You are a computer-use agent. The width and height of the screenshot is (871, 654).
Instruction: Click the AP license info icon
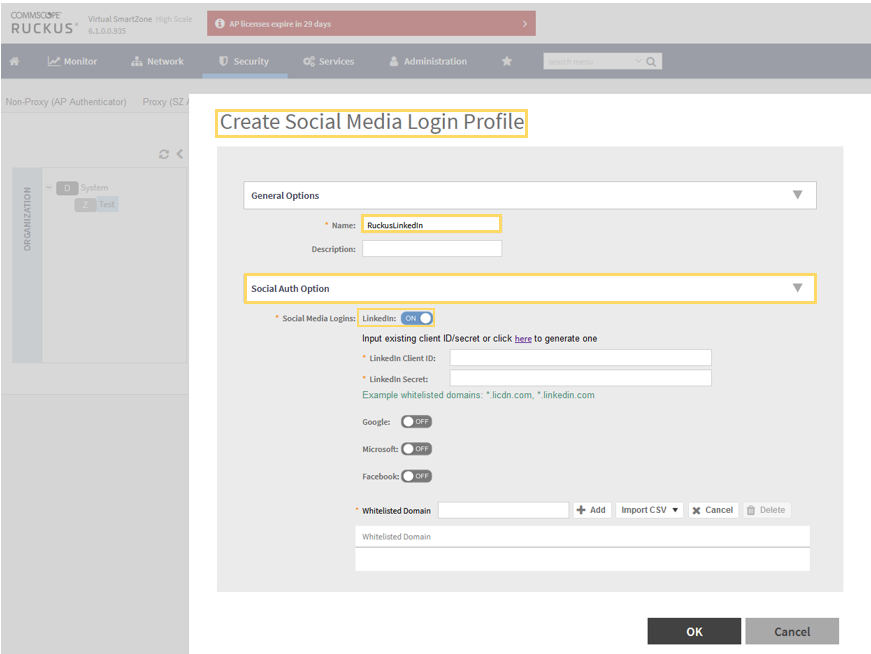click(220, 23)
